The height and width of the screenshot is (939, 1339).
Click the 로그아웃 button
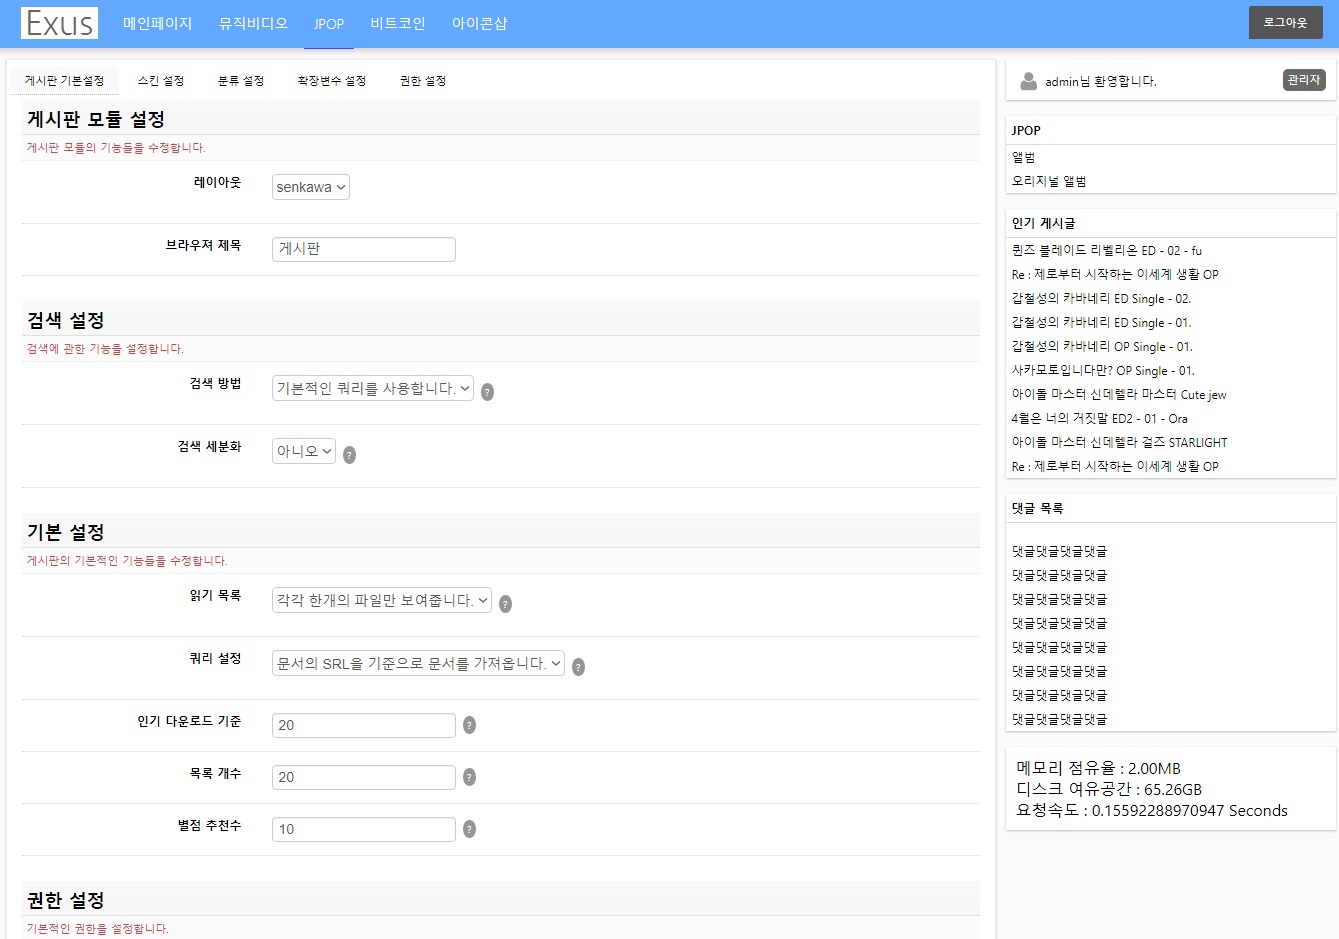[x=1286, y=23]
